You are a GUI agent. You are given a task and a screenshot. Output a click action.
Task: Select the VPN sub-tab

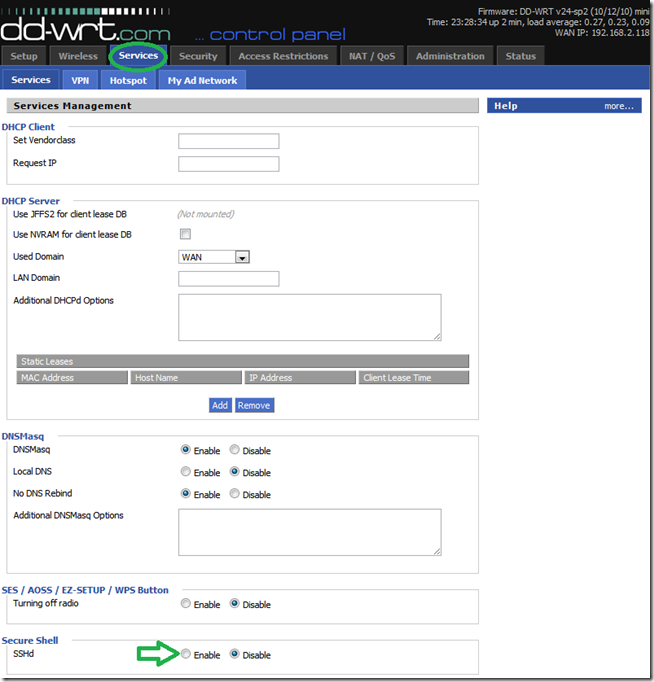click(80, 80)
